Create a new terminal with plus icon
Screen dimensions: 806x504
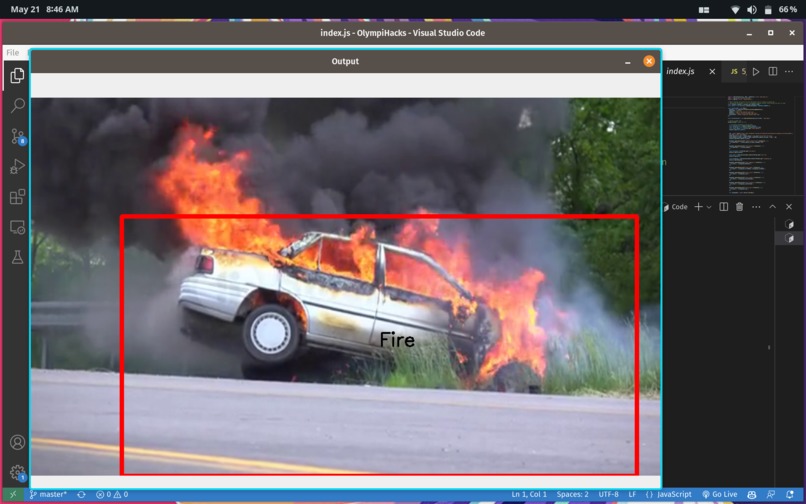coord(698,207)
